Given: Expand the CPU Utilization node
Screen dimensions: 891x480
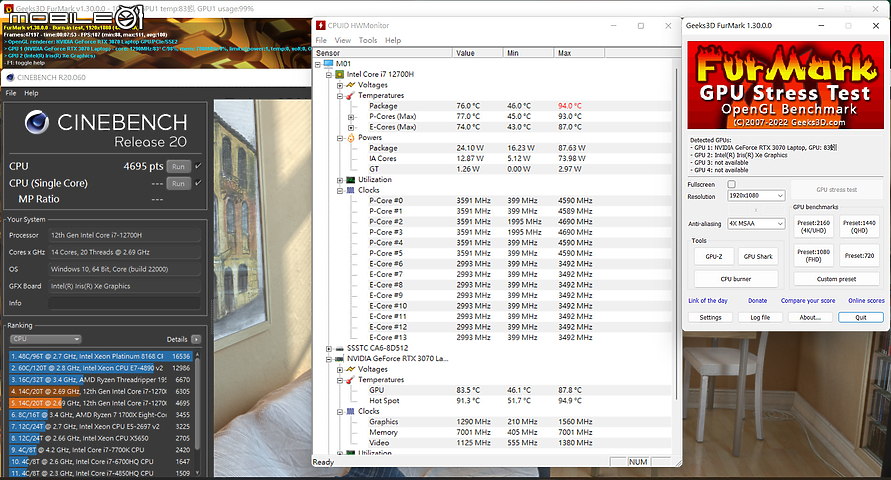Looking at the screenshot, I should pos(340,180).
